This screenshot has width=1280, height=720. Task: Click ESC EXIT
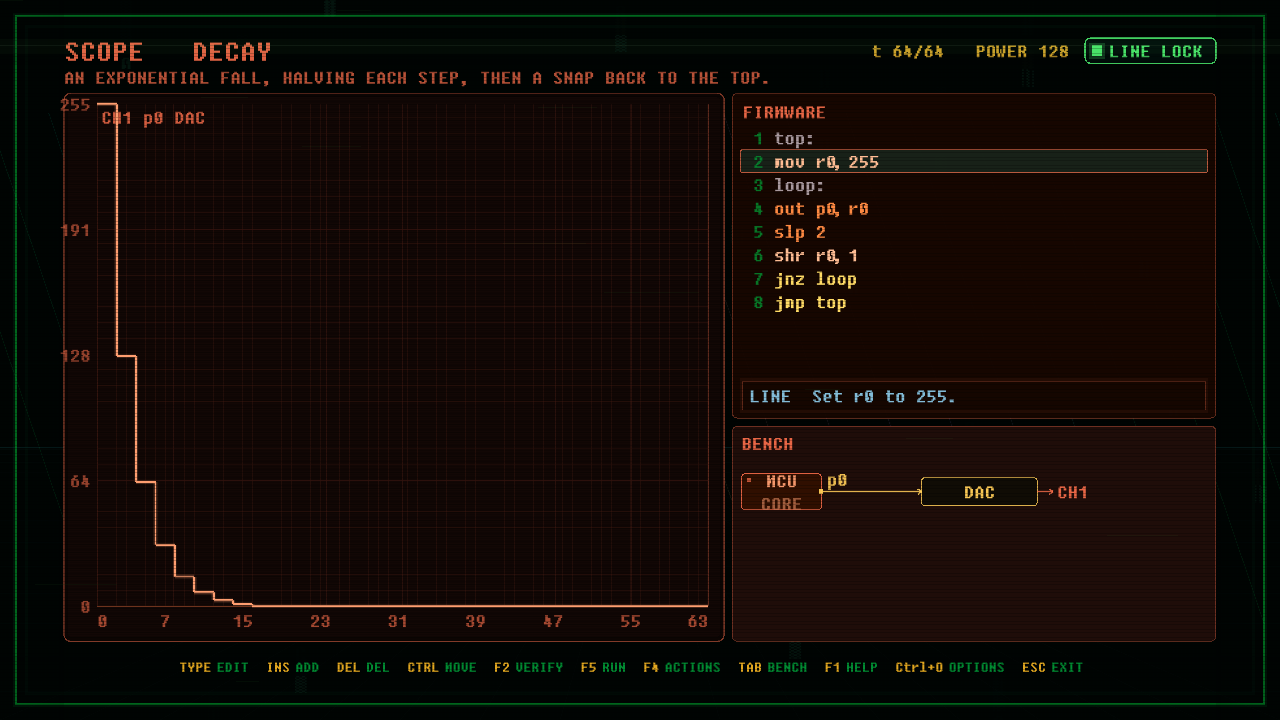coord(1052,667)
